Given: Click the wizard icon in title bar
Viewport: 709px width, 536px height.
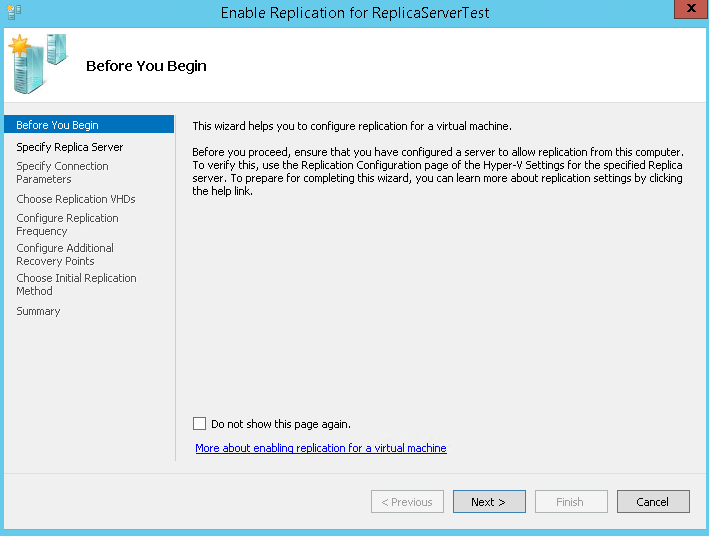Looking at the screenshot, I should click(14, 12).
